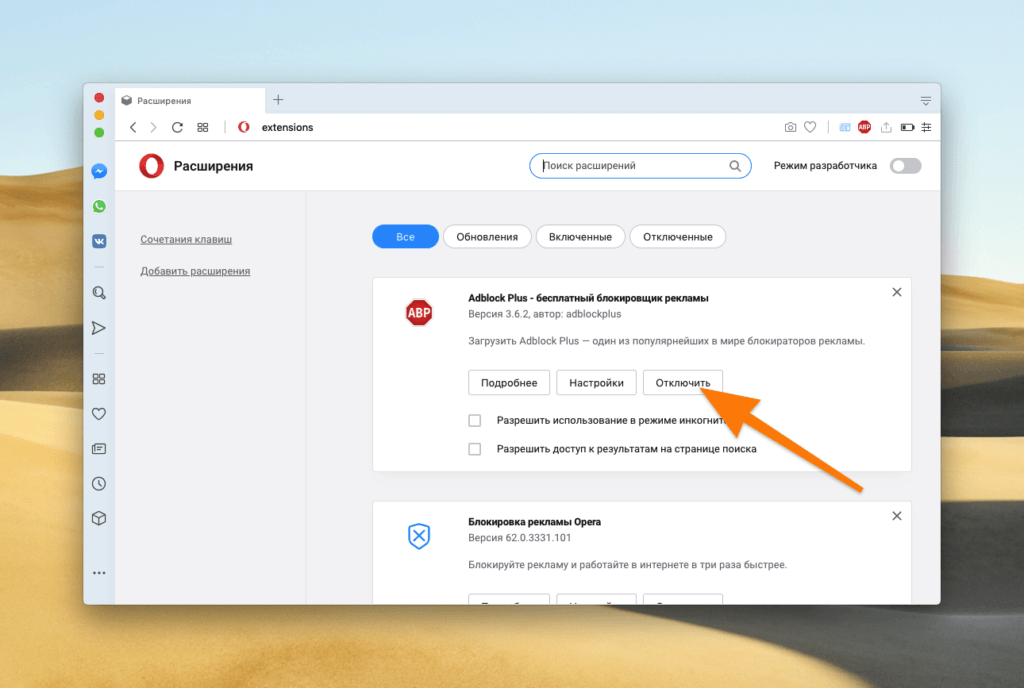Open bookmarks heart in sidebar
The image size is (1024, 688).
pyautogui.click(x=99, y=414)
